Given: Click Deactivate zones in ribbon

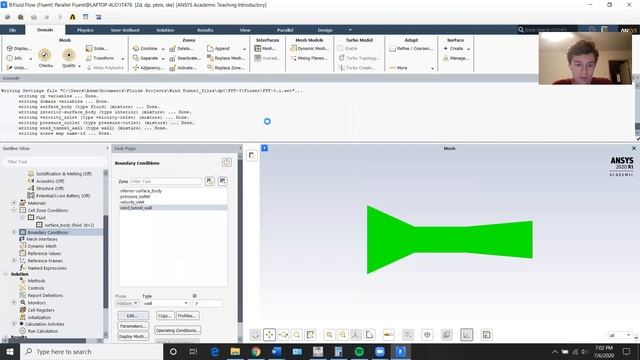Looking at the screenshot, I should pos(185,58).
